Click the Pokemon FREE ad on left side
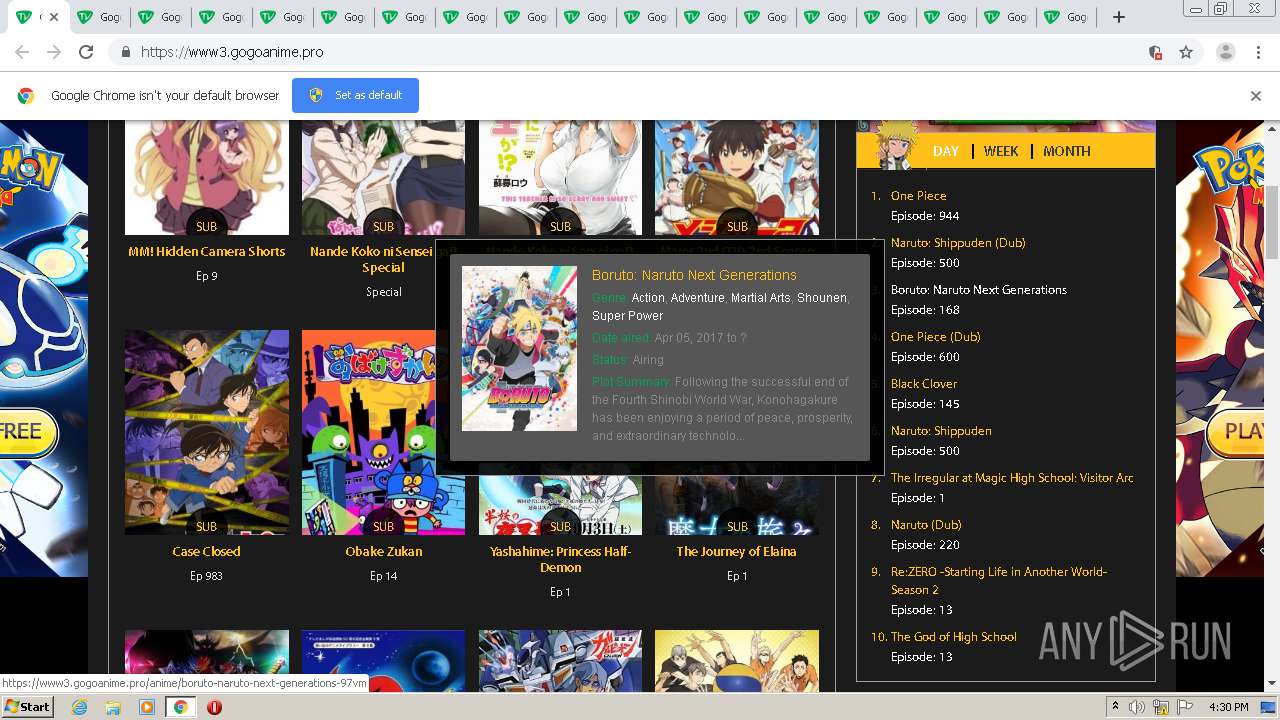 [x=44, y=348]
